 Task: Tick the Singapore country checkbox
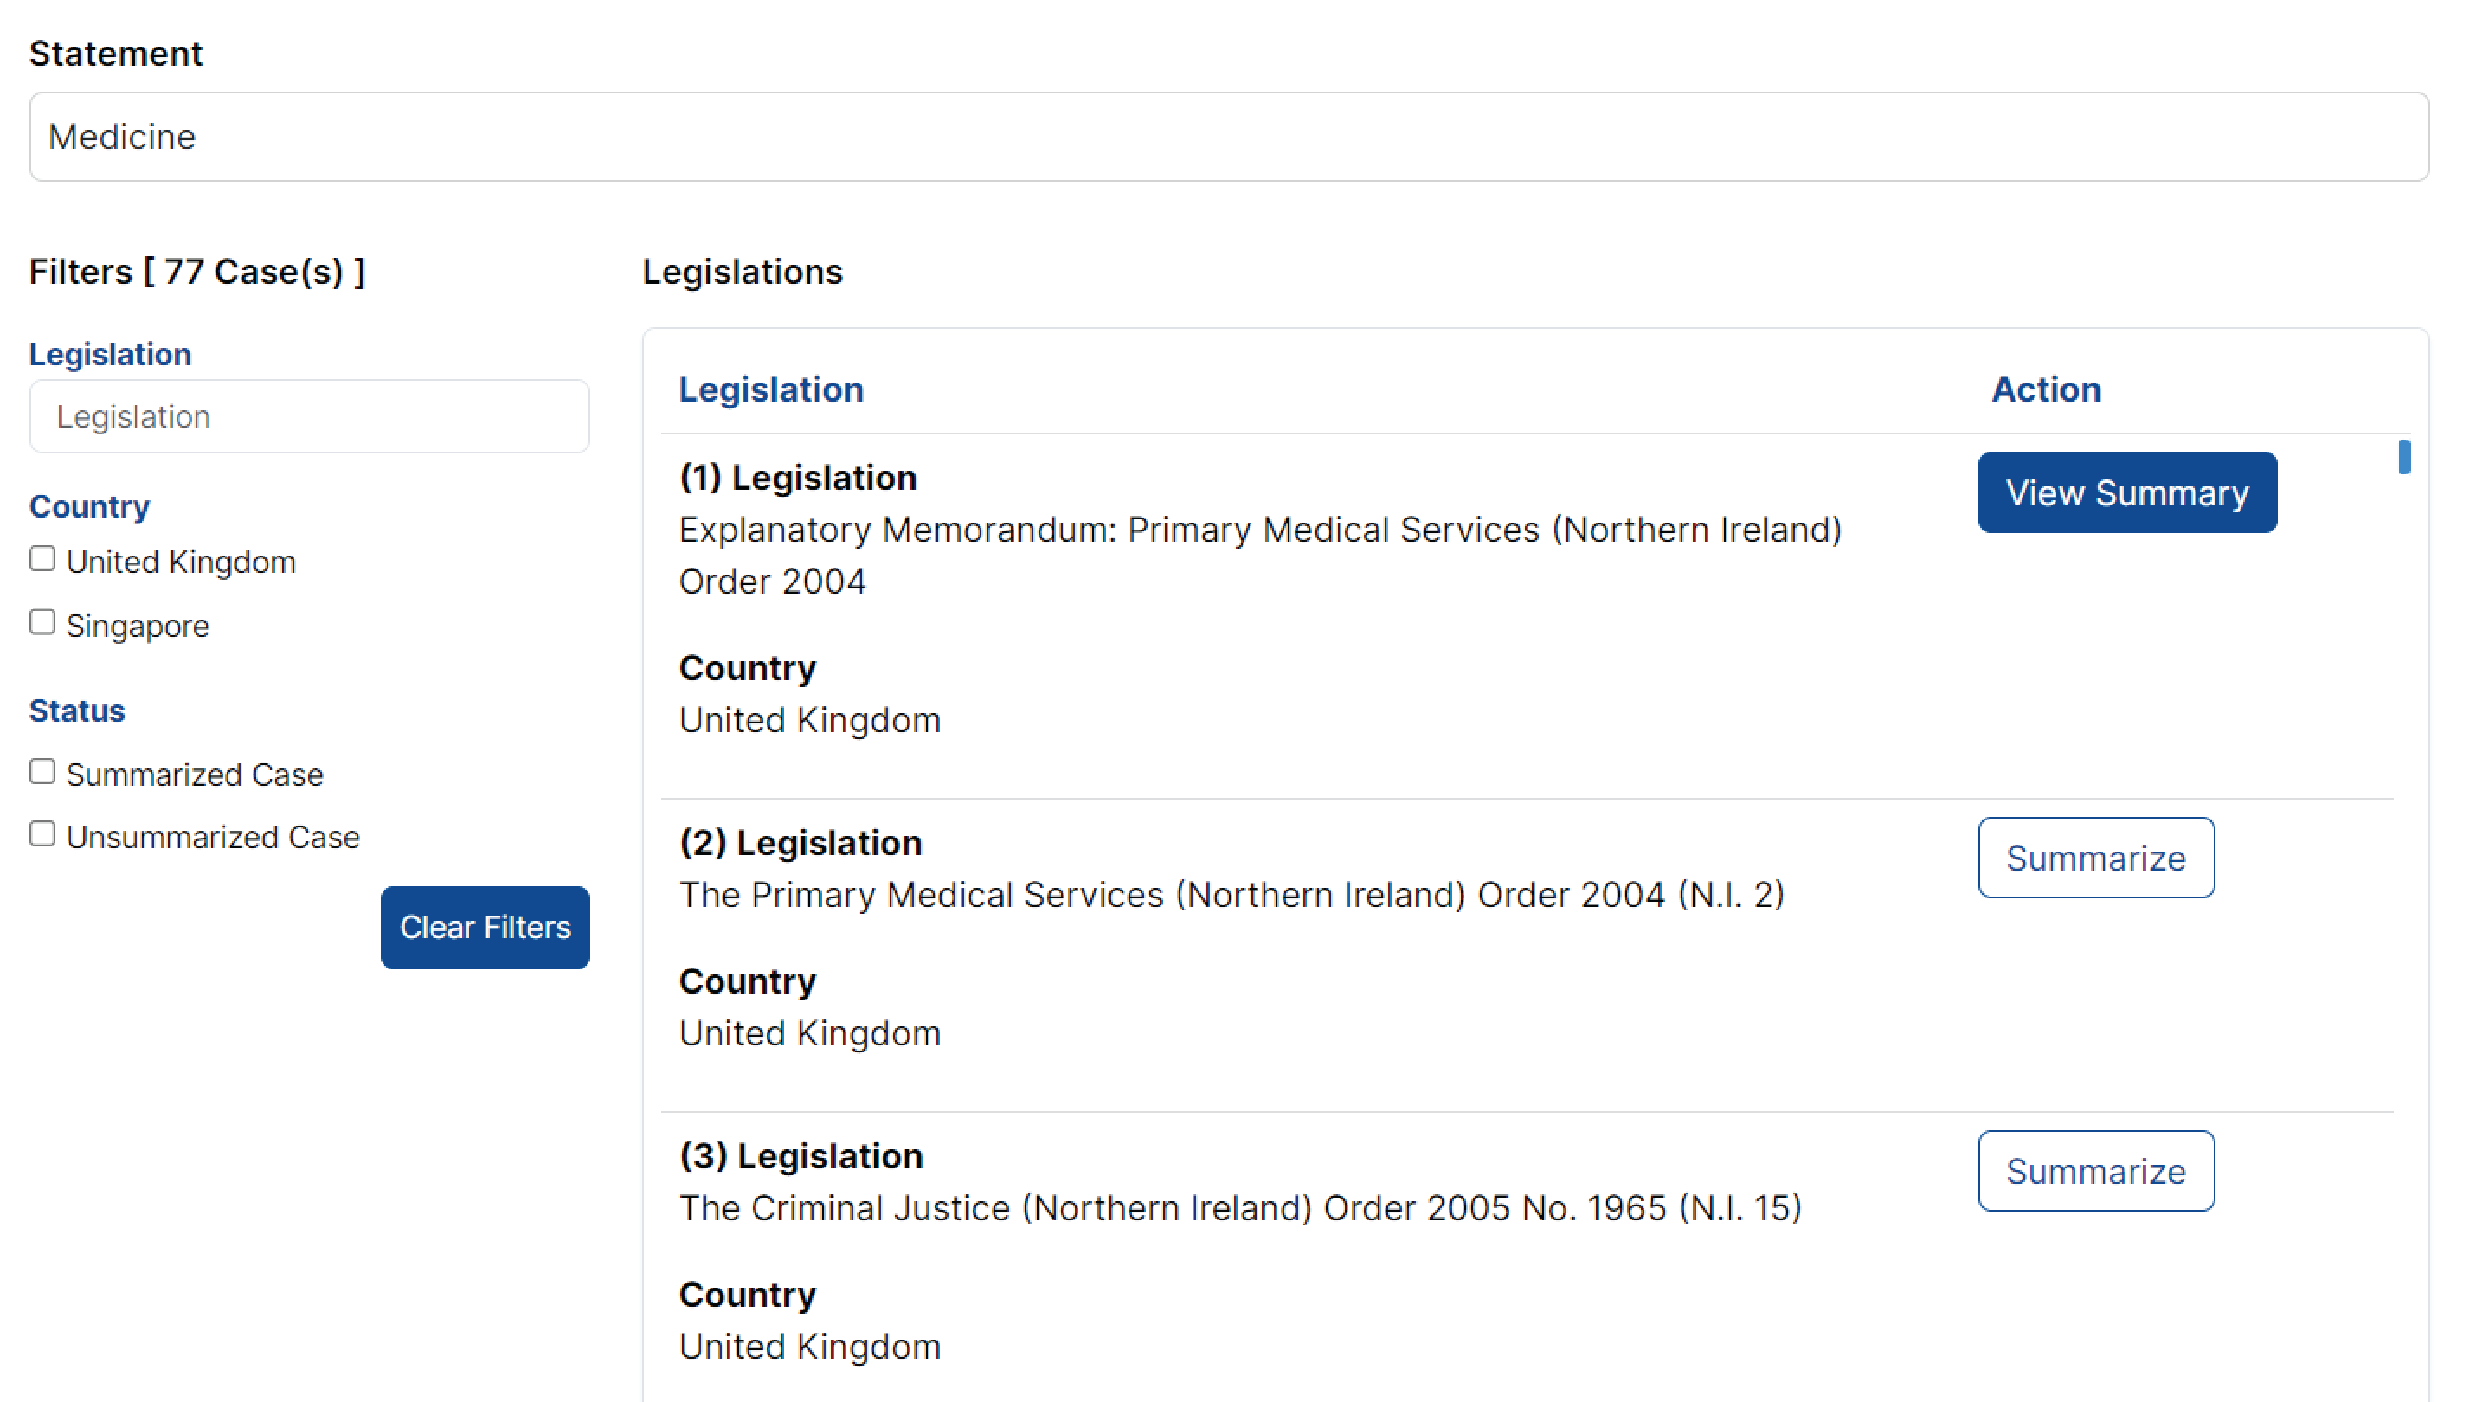pos(42,623)
